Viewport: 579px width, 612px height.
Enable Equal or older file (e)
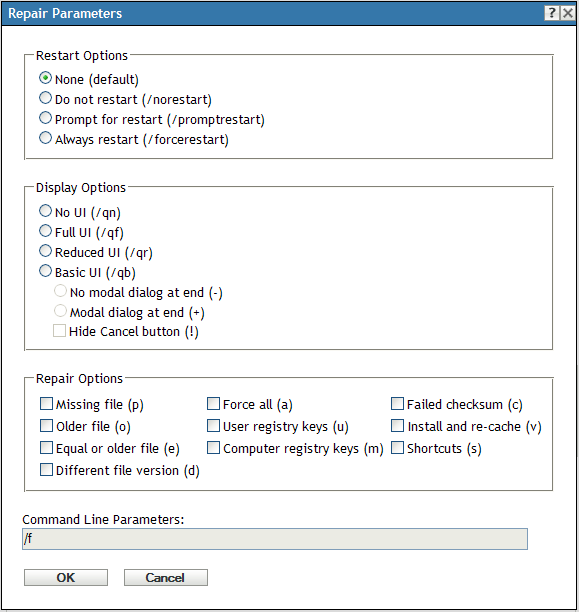coord(46,448)
